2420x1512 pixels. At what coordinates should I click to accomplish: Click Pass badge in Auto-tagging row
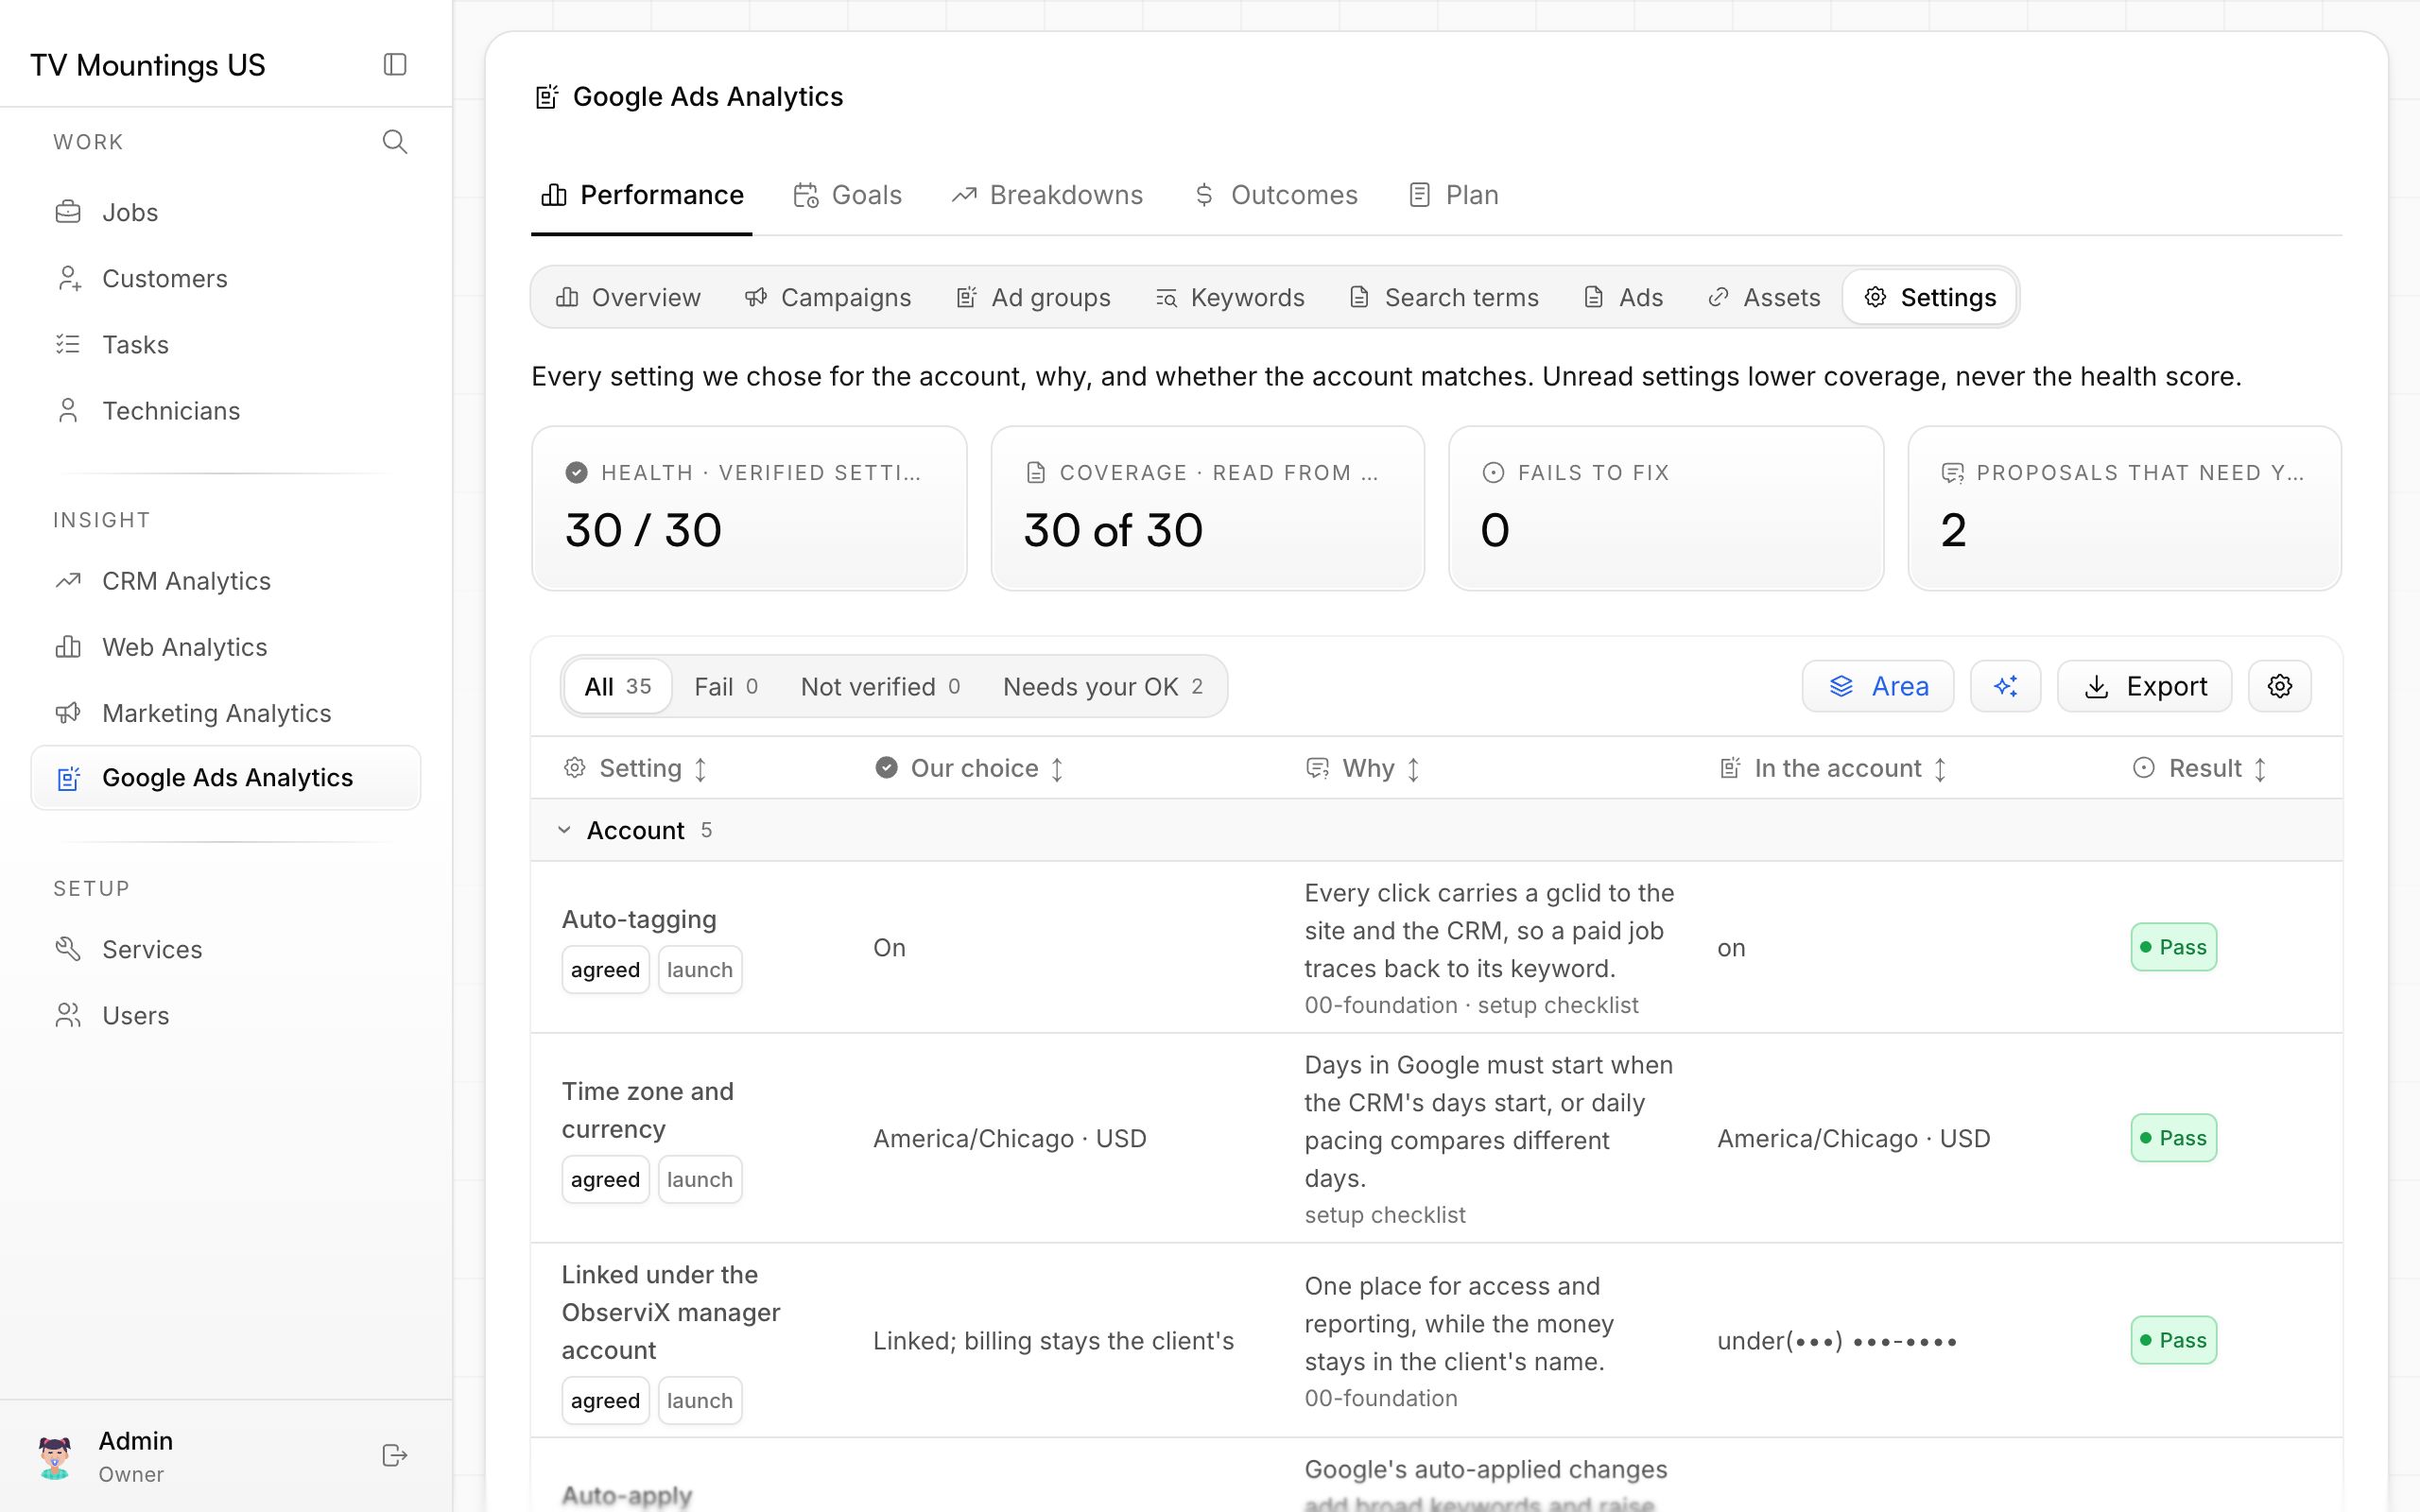click(x=2173, y=947)
